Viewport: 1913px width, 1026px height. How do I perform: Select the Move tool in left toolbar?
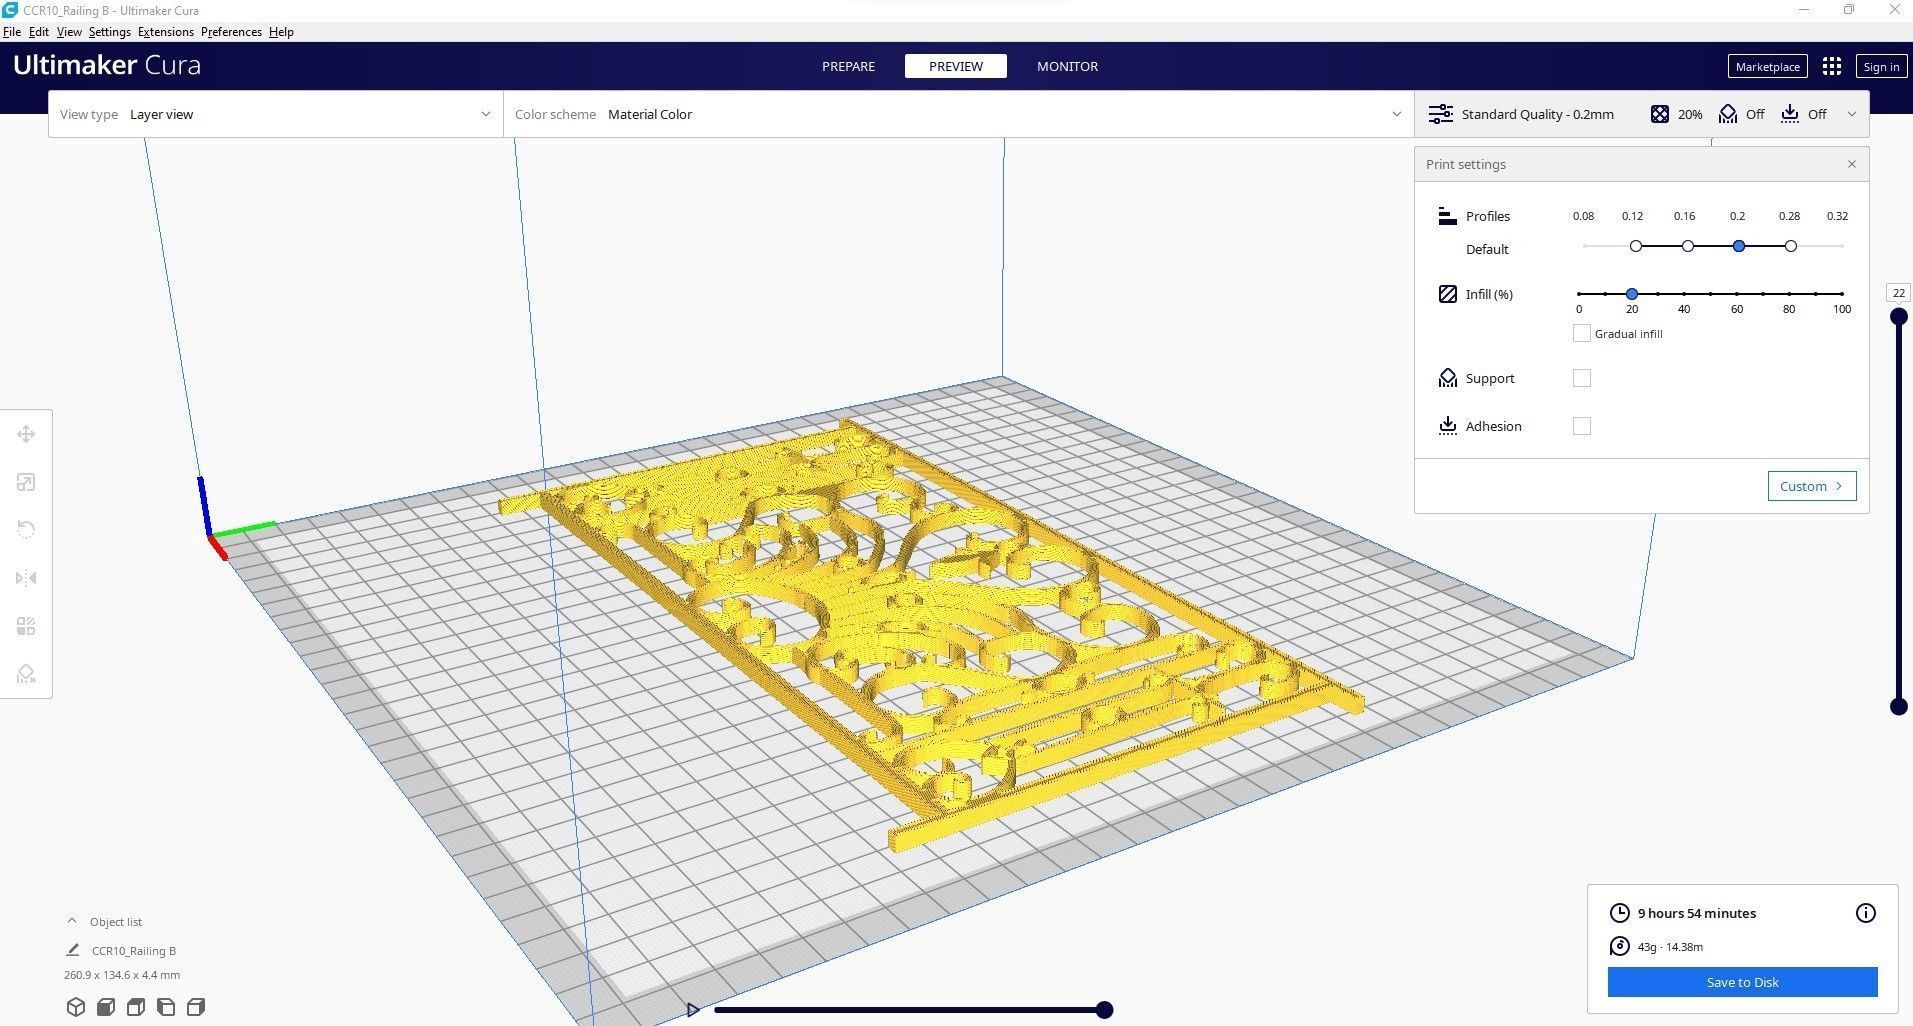26,434
